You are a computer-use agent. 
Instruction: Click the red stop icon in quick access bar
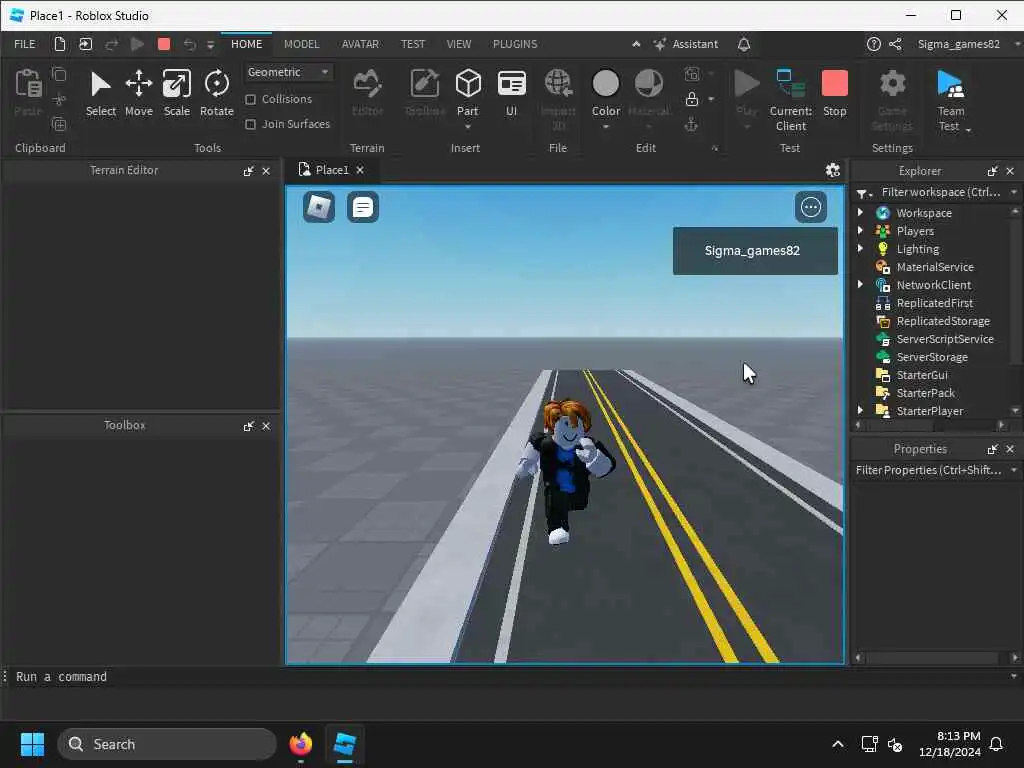tap(164, 44)
